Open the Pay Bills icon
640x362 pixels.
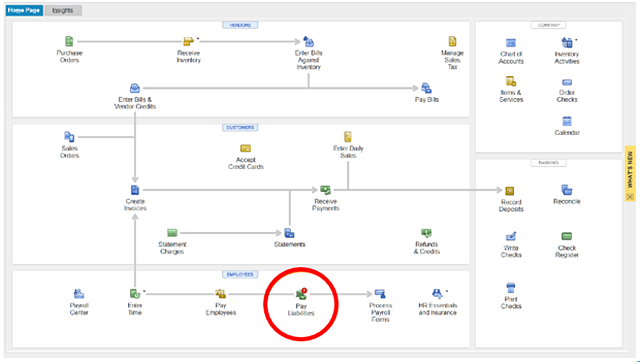tap(427, 88)
